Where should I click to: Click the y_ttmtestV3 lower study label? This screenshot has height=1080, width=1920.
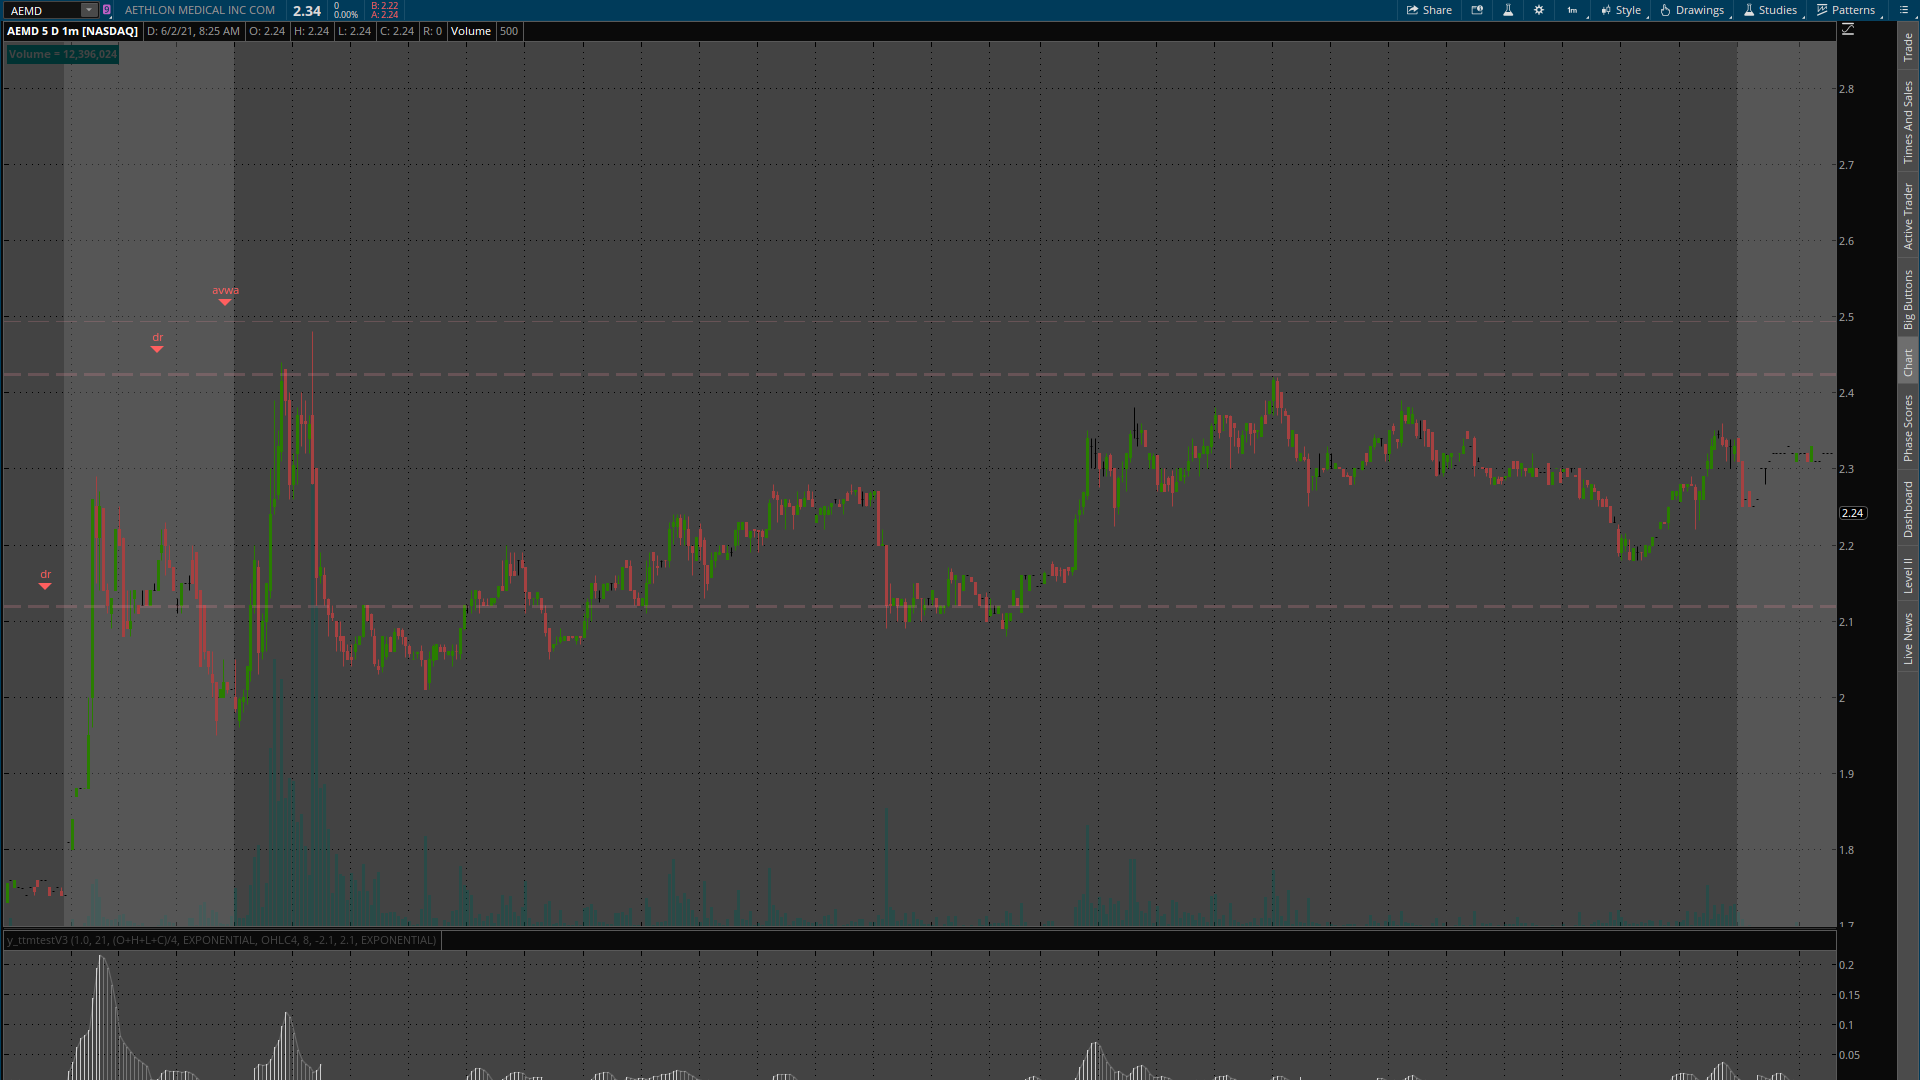(x=221, y=940)
